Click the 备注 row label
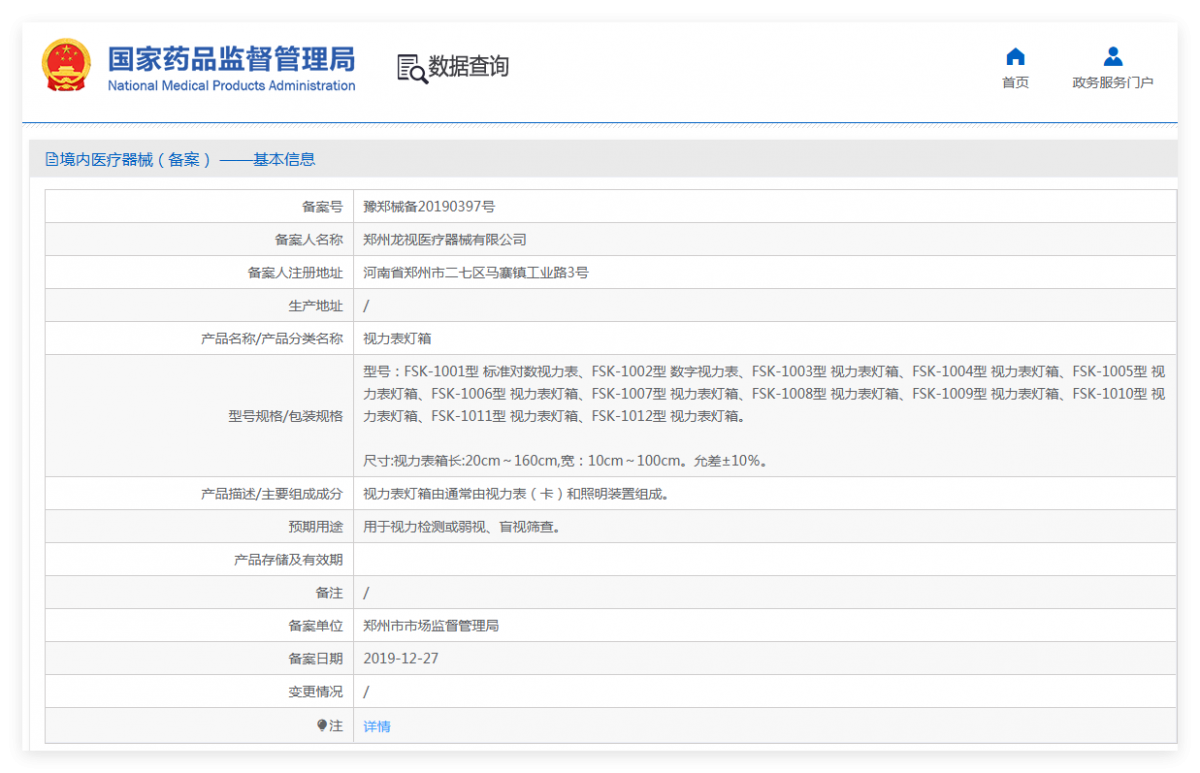 (x=329, y=593)
